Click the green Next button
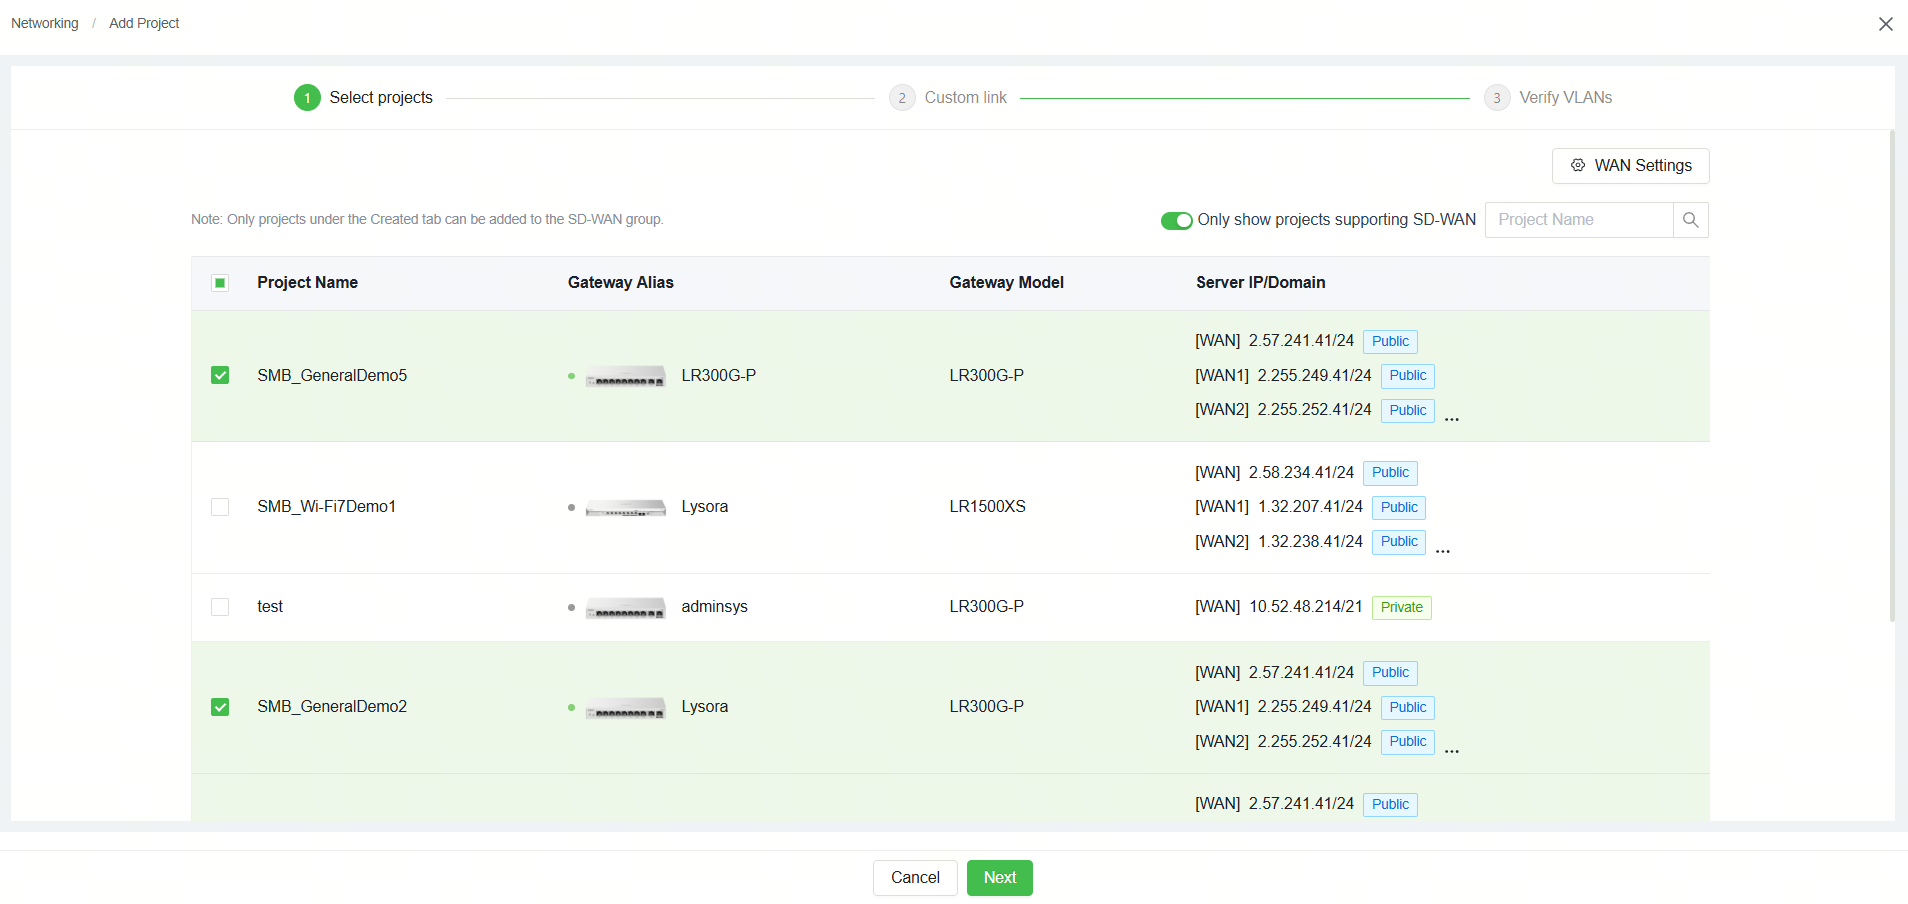Screen dimensions: 1908x904 [x=999, y=878]
